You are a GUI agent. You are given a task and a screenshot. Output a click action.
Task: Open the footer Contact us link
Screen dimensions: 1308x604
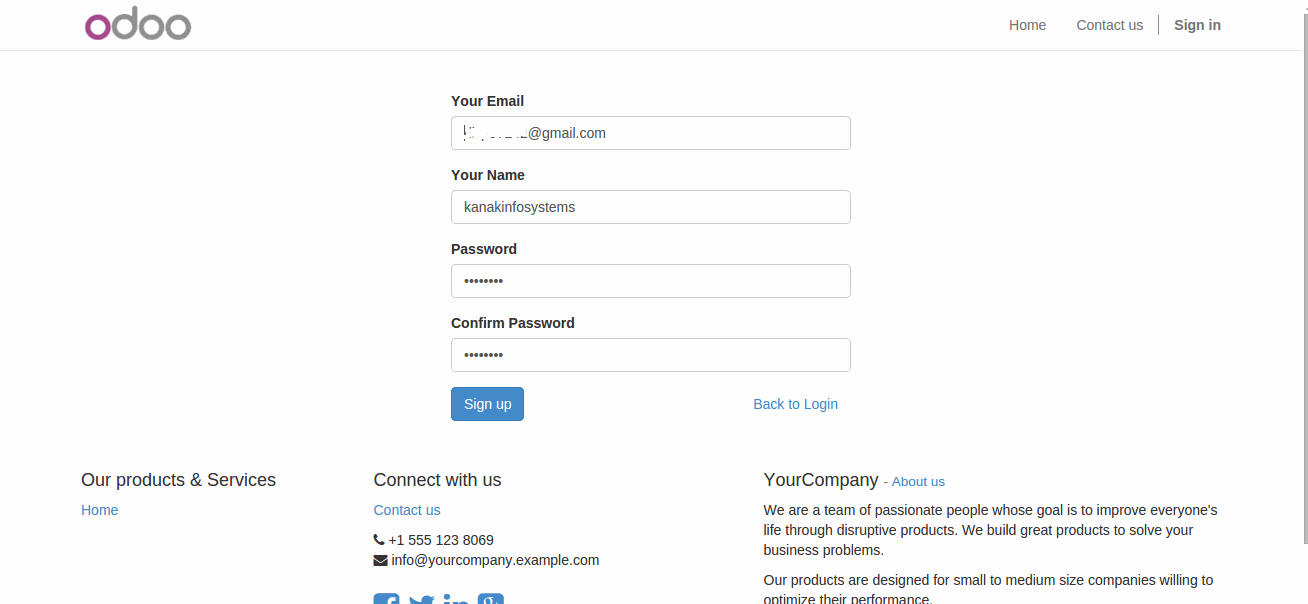(407, 510)
